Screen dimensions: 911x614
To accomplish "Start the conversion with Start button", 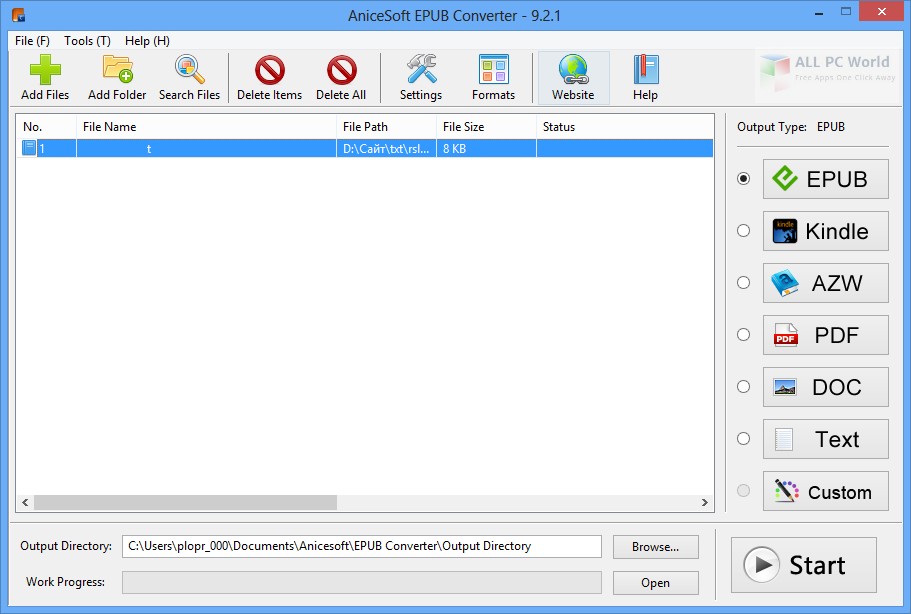I will click(804, 565).
